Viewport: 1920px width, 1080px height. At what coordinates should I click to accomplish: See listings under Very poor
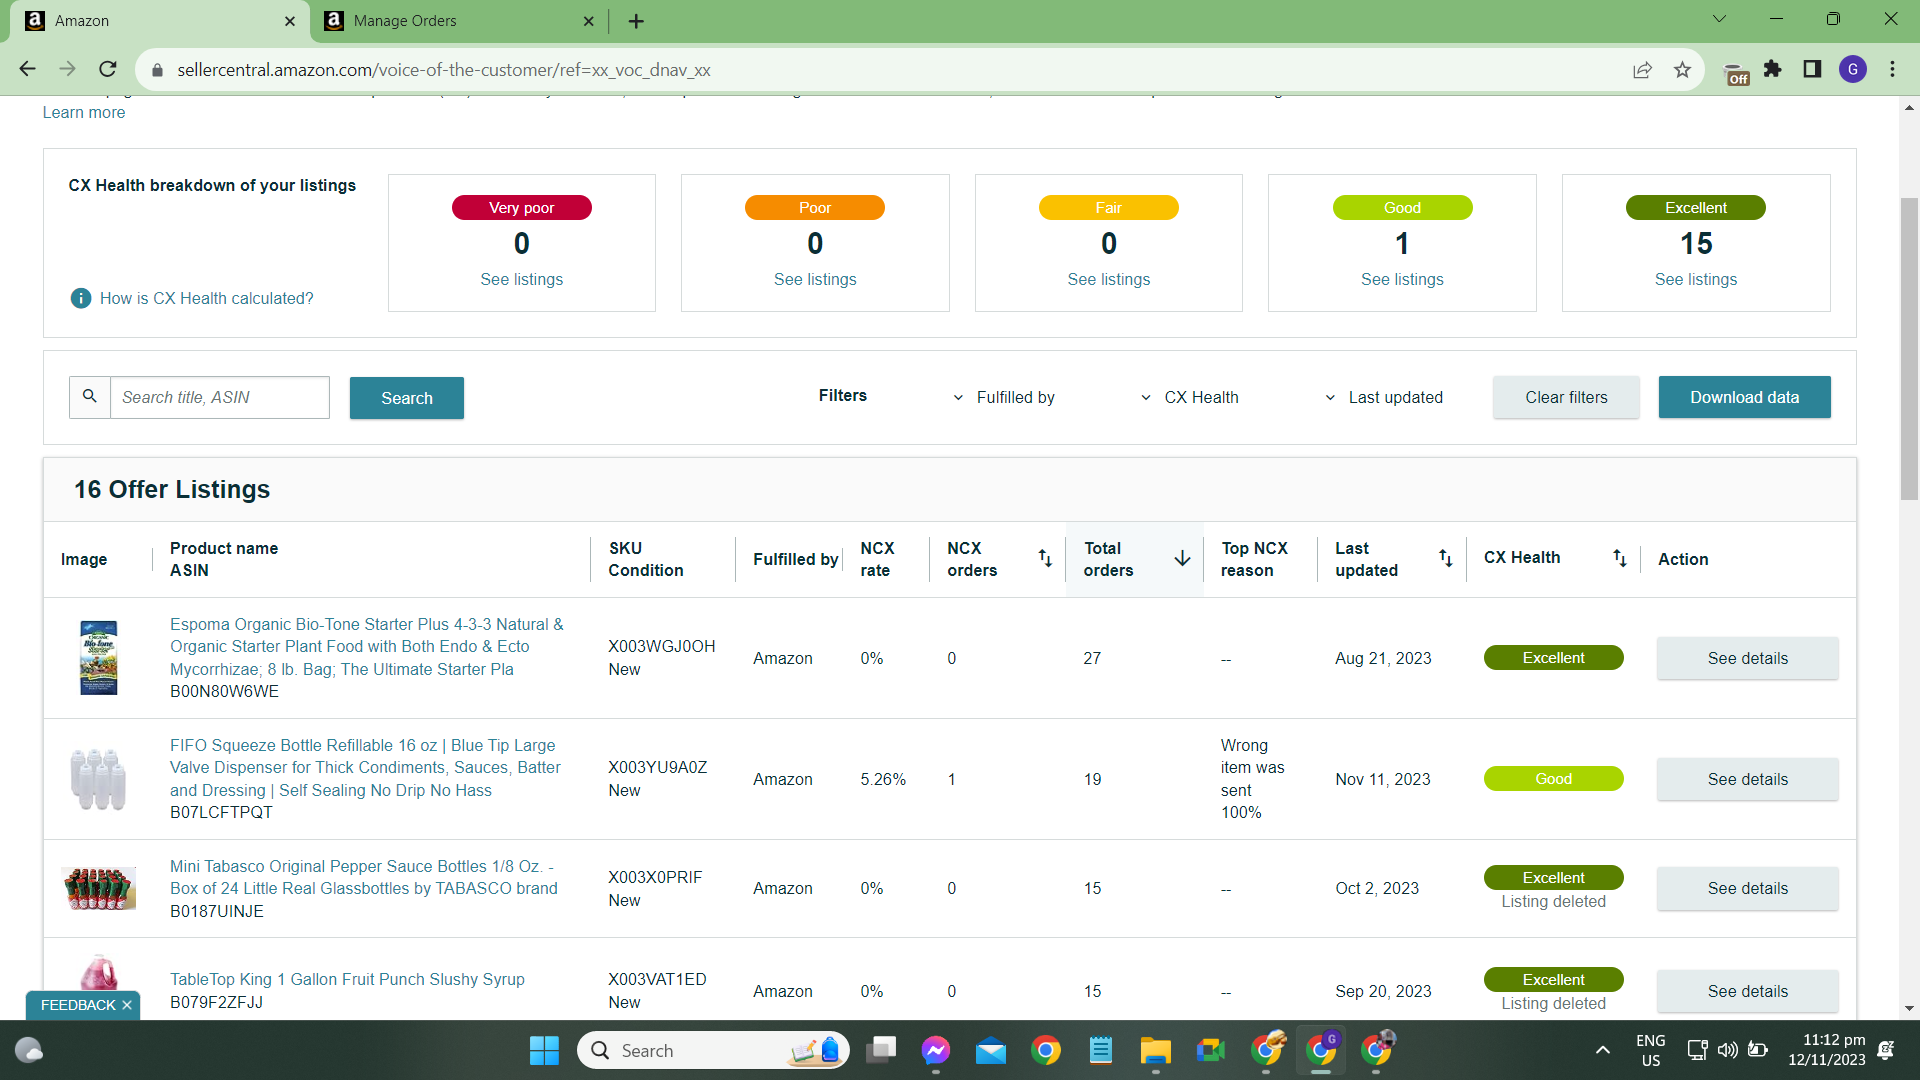[521, 279]
